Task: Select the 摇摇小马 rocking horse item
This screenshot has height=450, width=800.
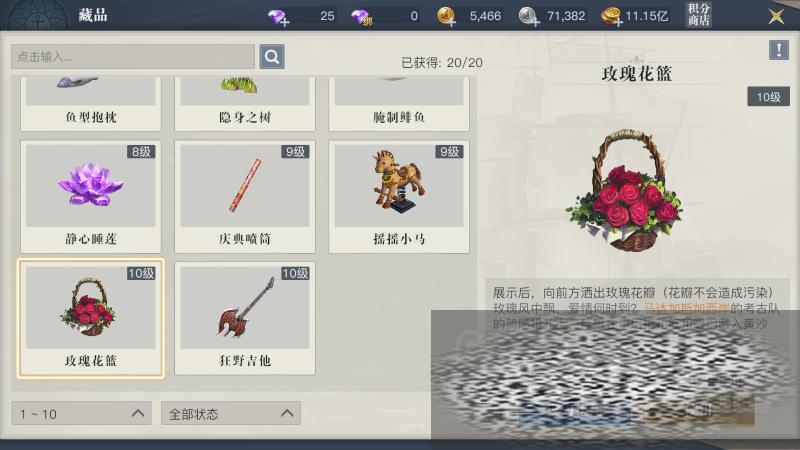Action: point(399,197)
